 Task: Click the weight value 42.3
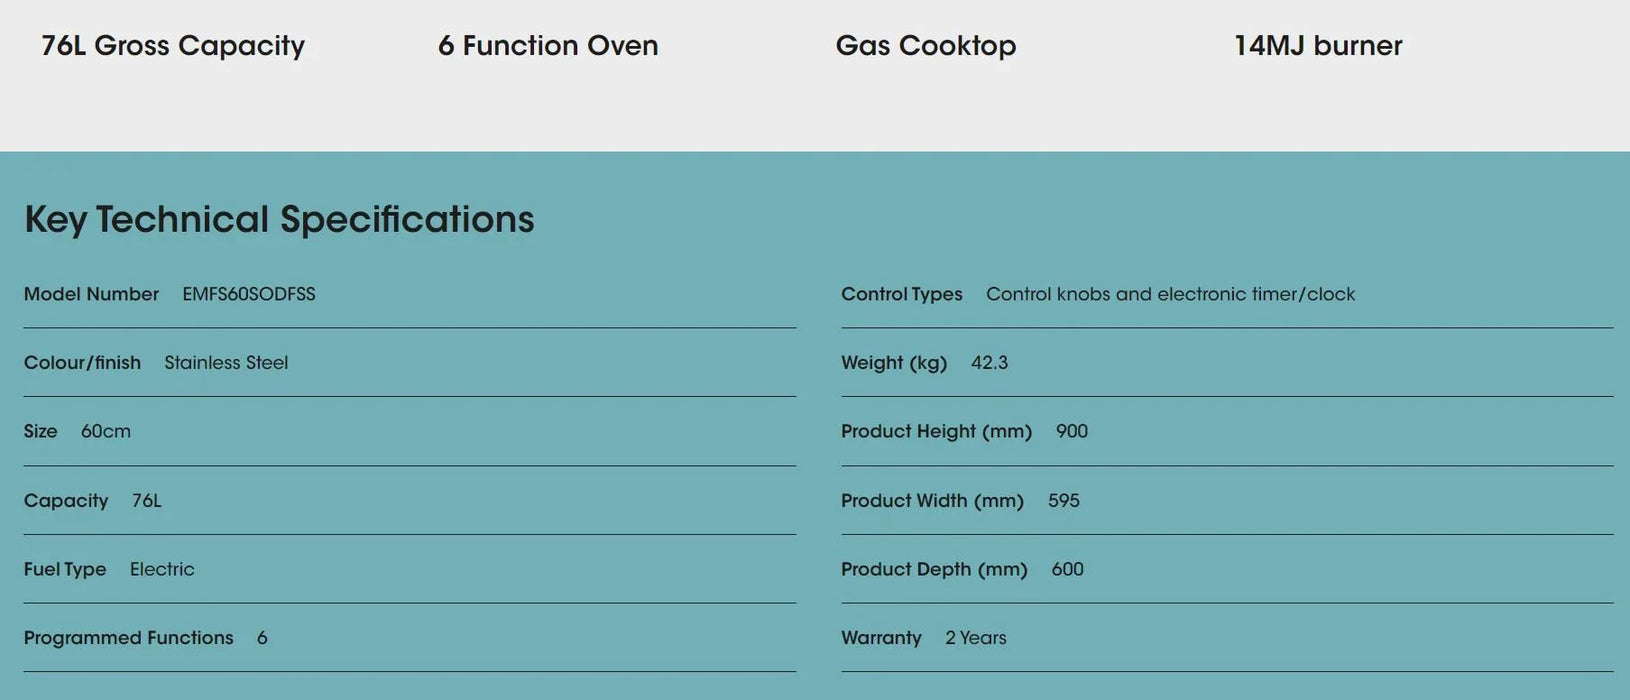click(989, 363)
